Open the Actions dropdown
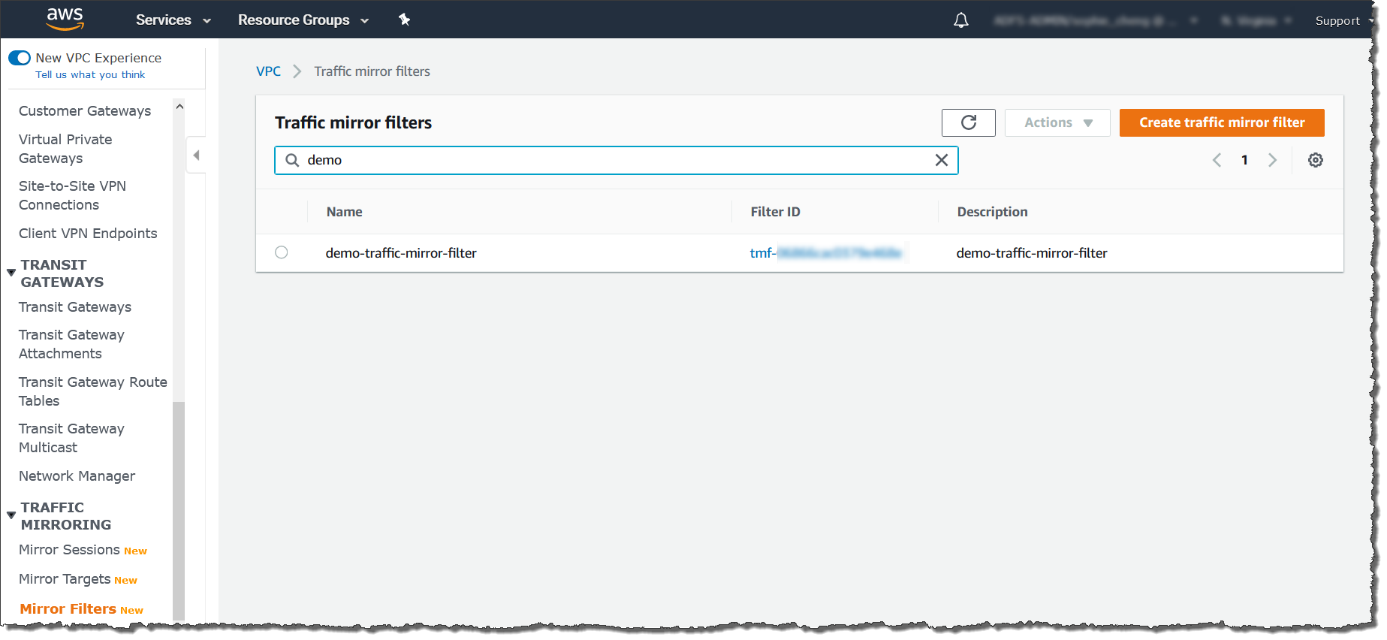Viewport: 1387px width, 640px height. tap(1057, 123)
